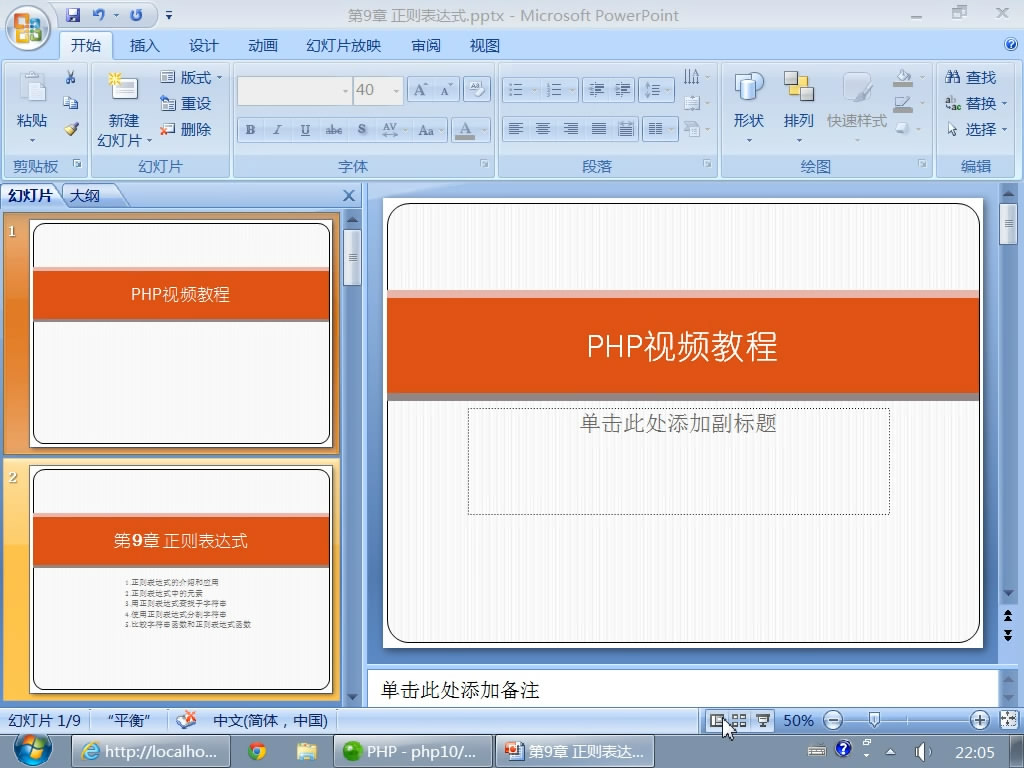This screenshot has height=768, width=1024.
Task: Switch to the 大纲 outline pane tab
Action: tap(85, 195)
